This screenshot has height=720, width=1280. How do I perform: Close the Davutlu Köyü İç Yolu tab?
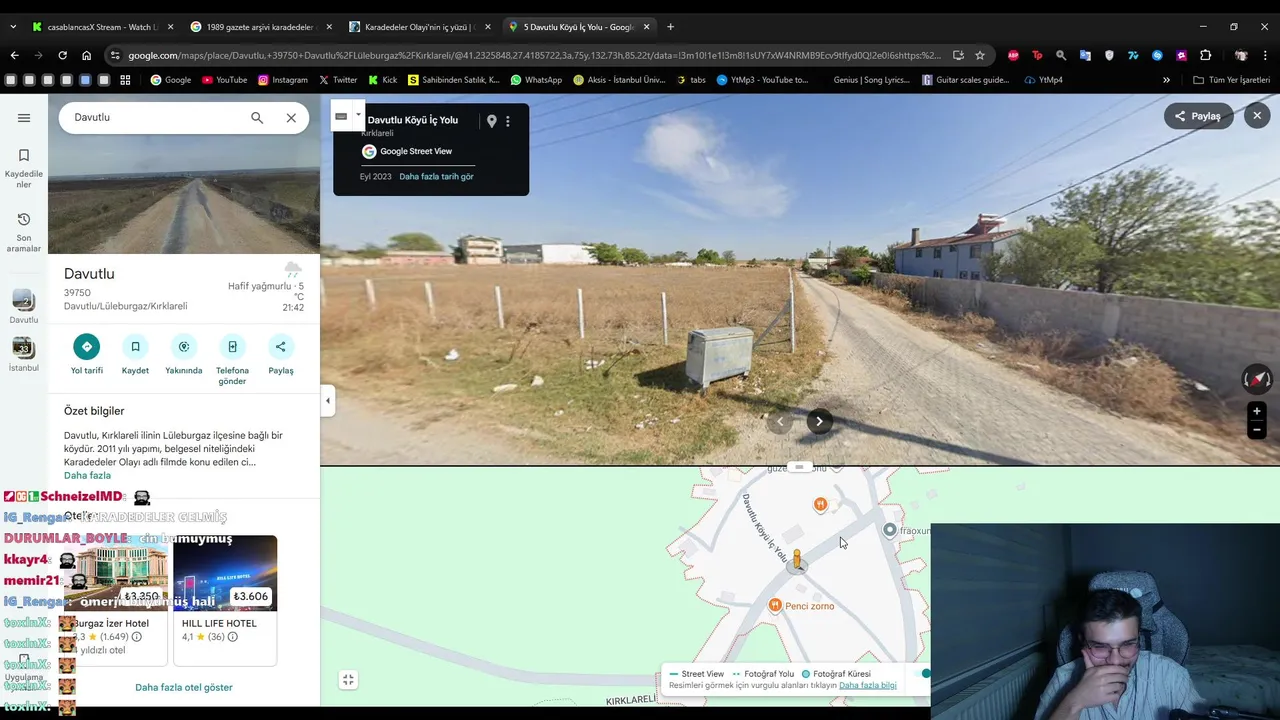click(646, 27)
